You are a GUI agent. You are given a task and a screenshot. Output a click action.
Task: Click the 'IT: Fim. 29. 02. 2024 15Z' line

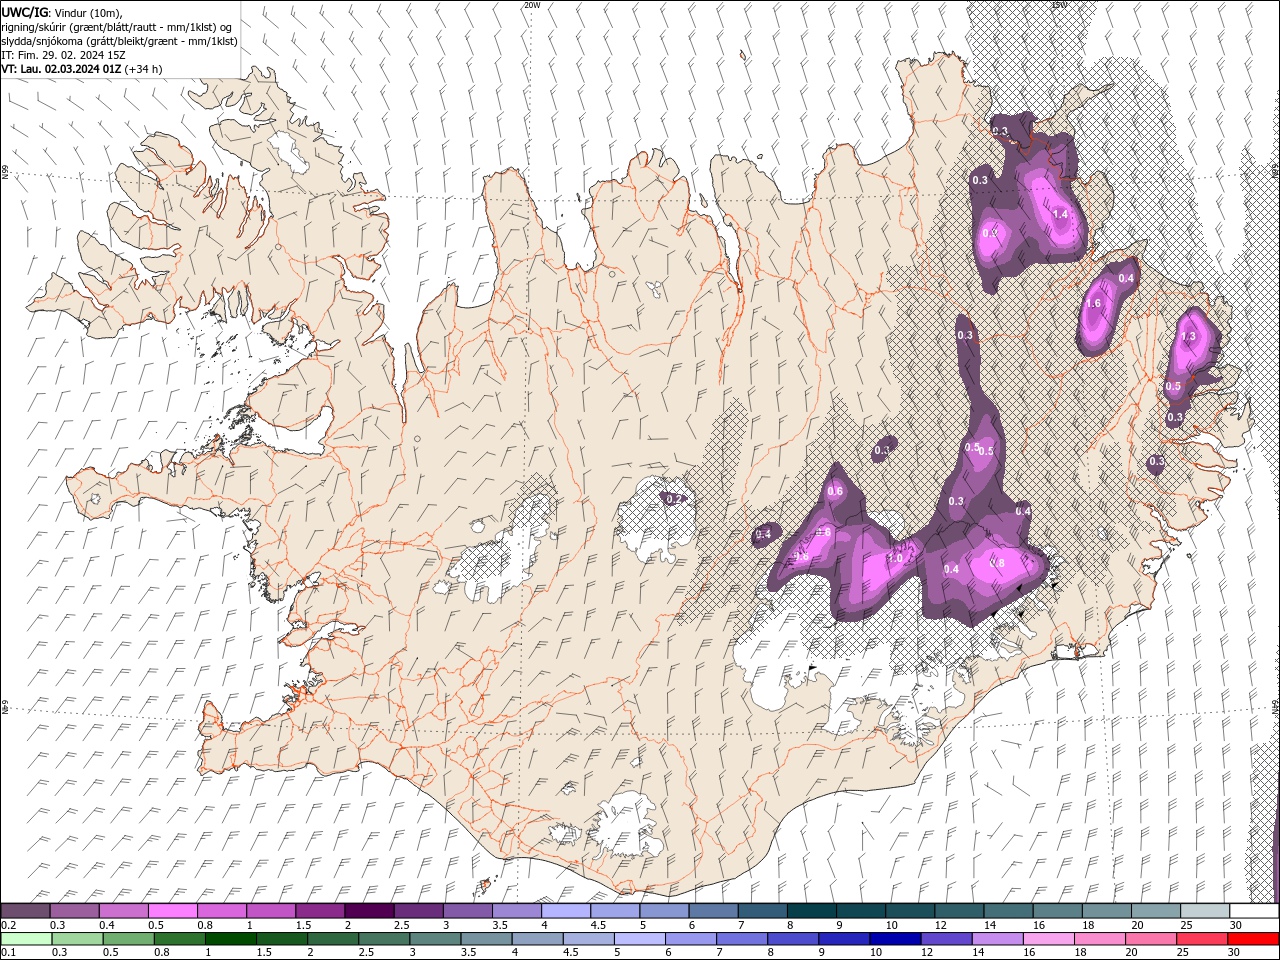coord(63,55)
